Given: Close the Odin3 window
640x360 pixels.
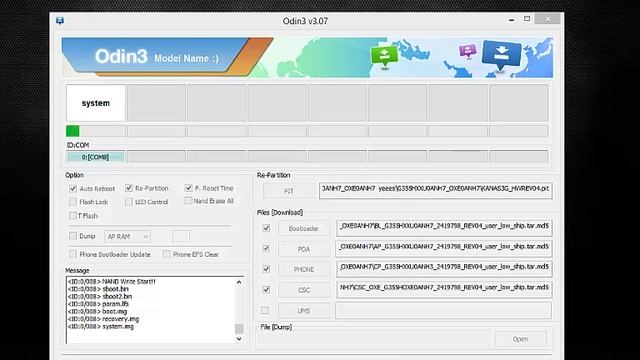Looking at the screenshot, I should 548,19.
